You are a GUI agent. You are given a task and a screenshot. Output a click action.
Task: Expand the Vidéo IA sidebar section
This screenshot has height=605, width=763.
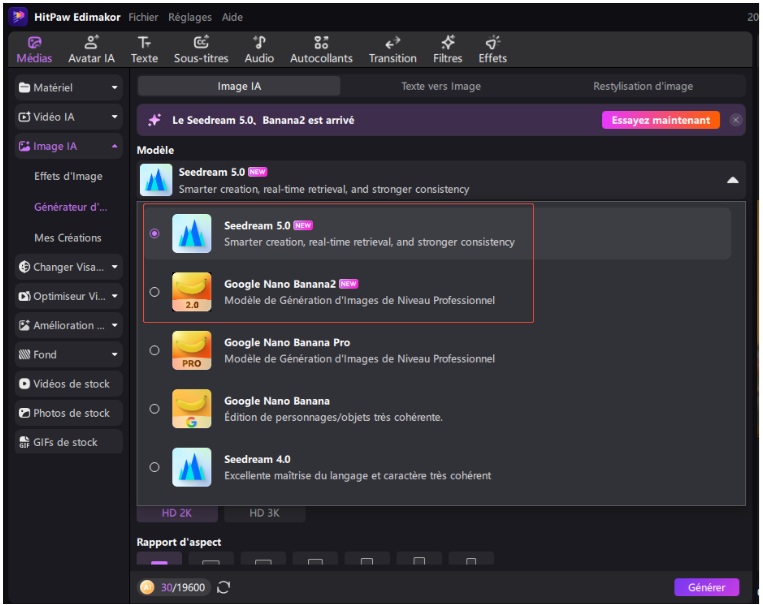coord(69,117)
